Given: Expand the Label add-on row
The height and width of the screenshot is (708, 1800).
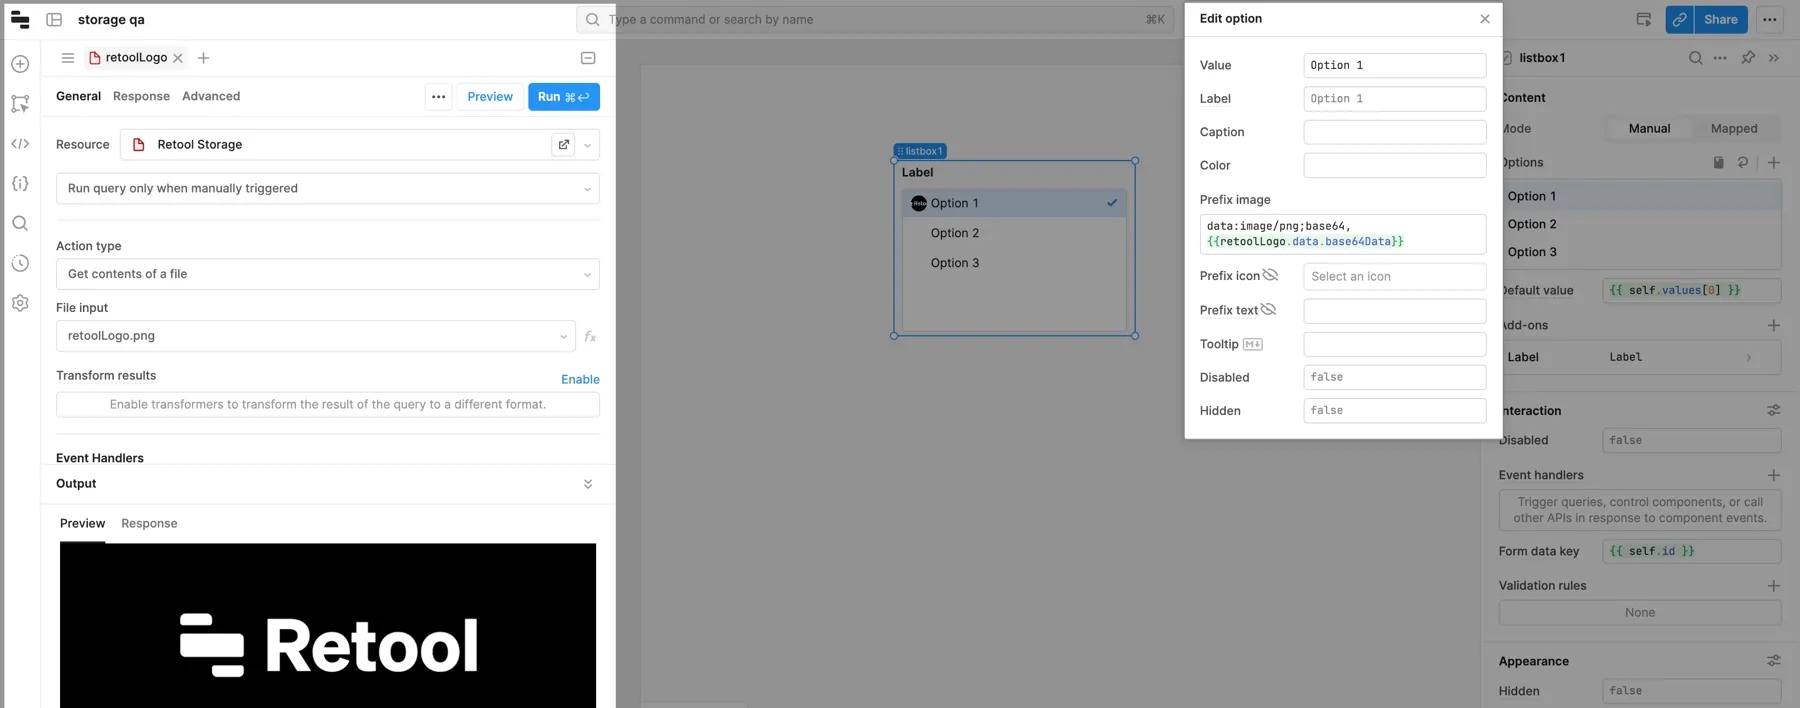Looking at the screenshot, I should 1641,357.
